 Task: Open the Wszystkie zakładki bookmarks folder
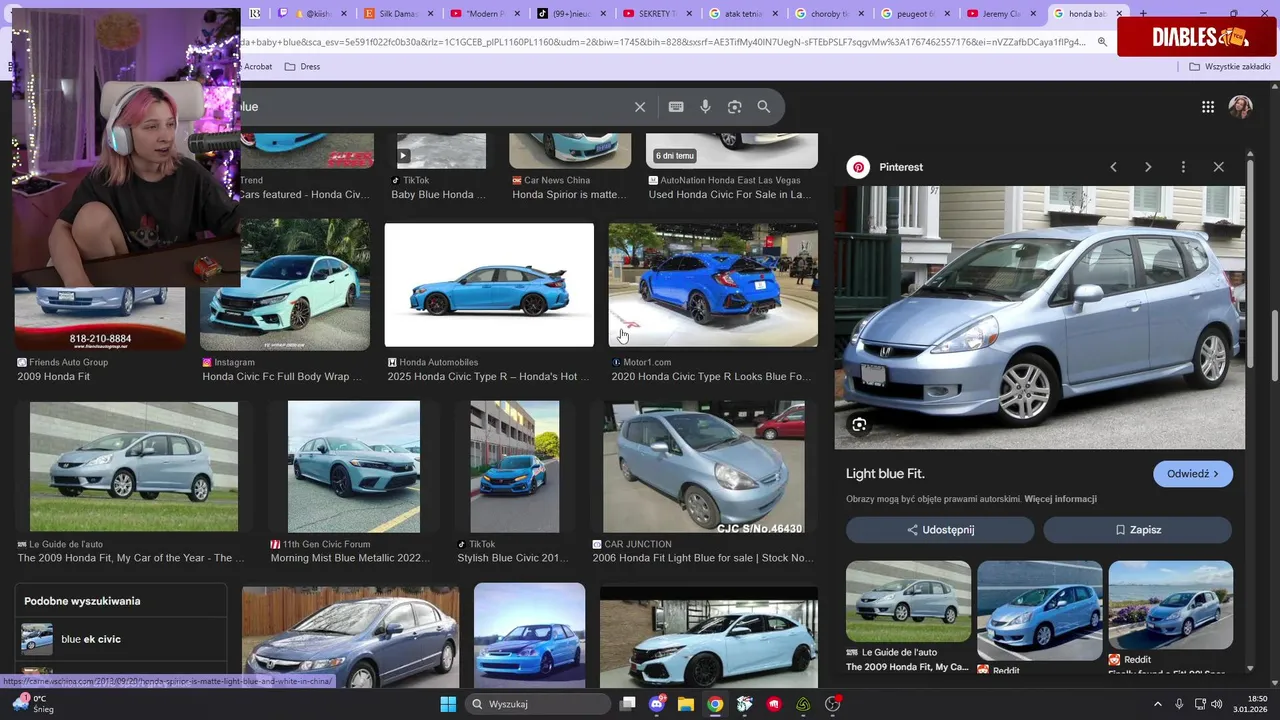(x=1229, y=67)
